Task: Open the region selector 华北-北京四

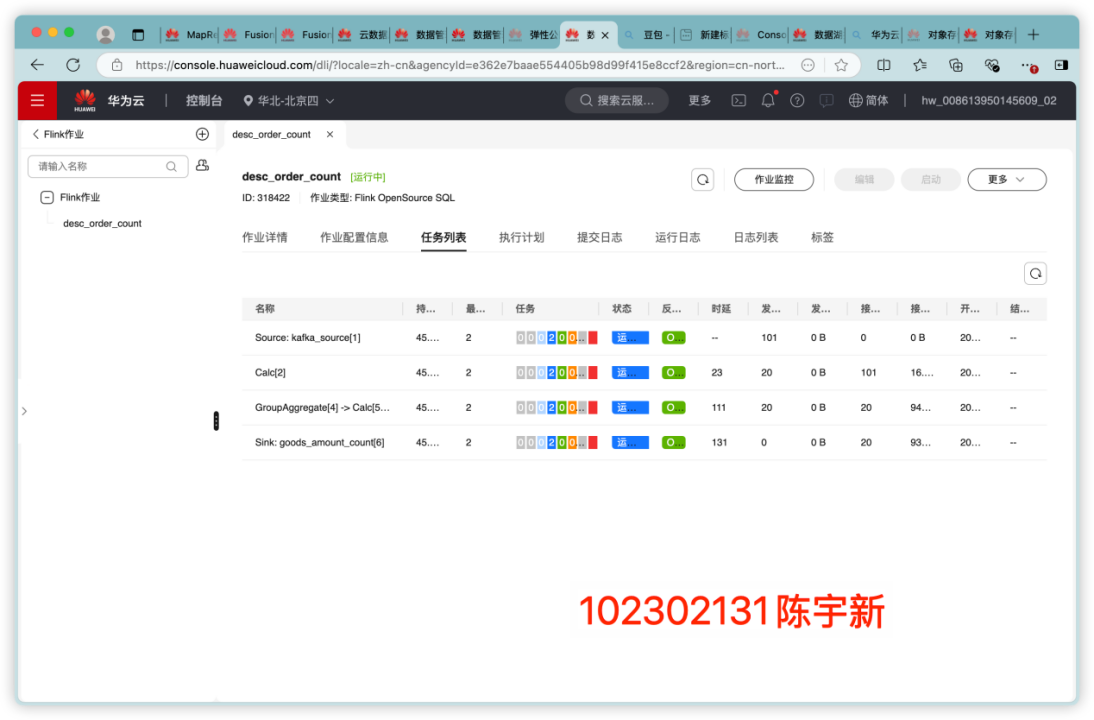Action: coord(288,100)
